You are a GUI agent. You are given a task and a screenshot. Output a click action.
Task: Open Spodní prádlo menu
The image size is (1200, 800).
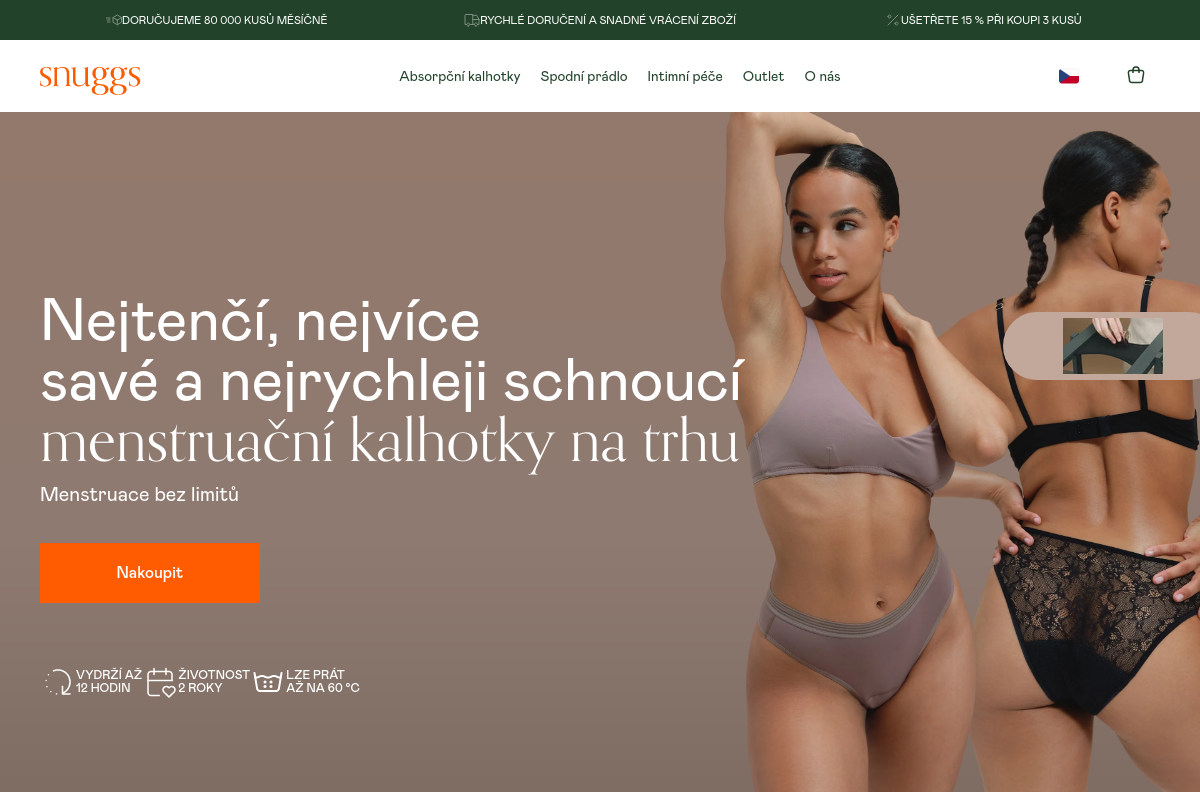pyautogui.click(x=584, y=76)
